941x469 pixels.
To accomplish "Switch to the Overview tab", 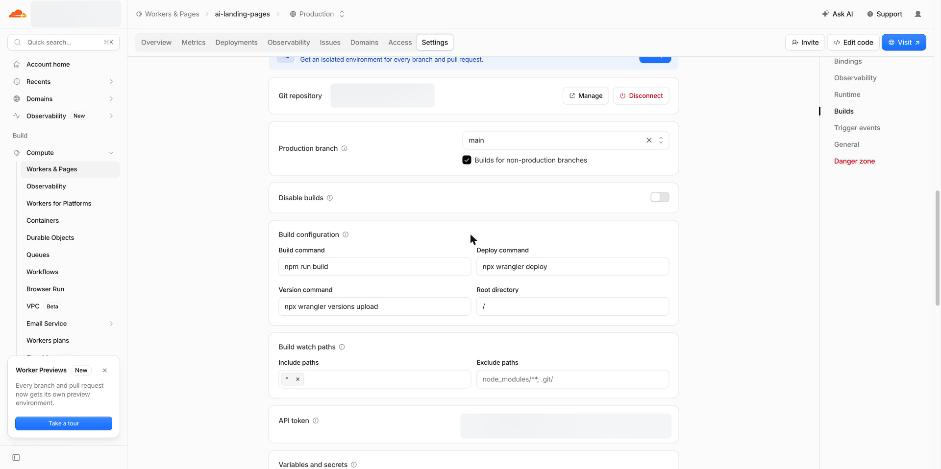I will point(156,43).
